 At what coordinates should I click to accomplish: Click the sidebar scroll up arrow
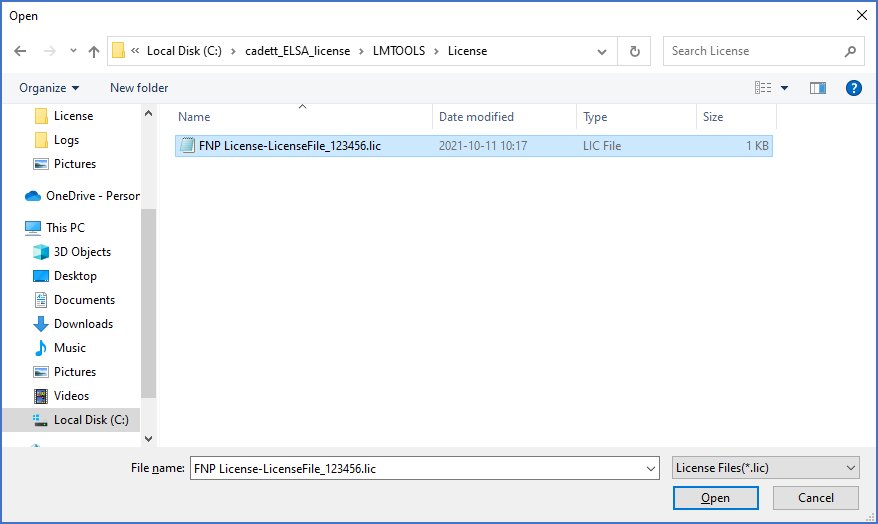148,113
